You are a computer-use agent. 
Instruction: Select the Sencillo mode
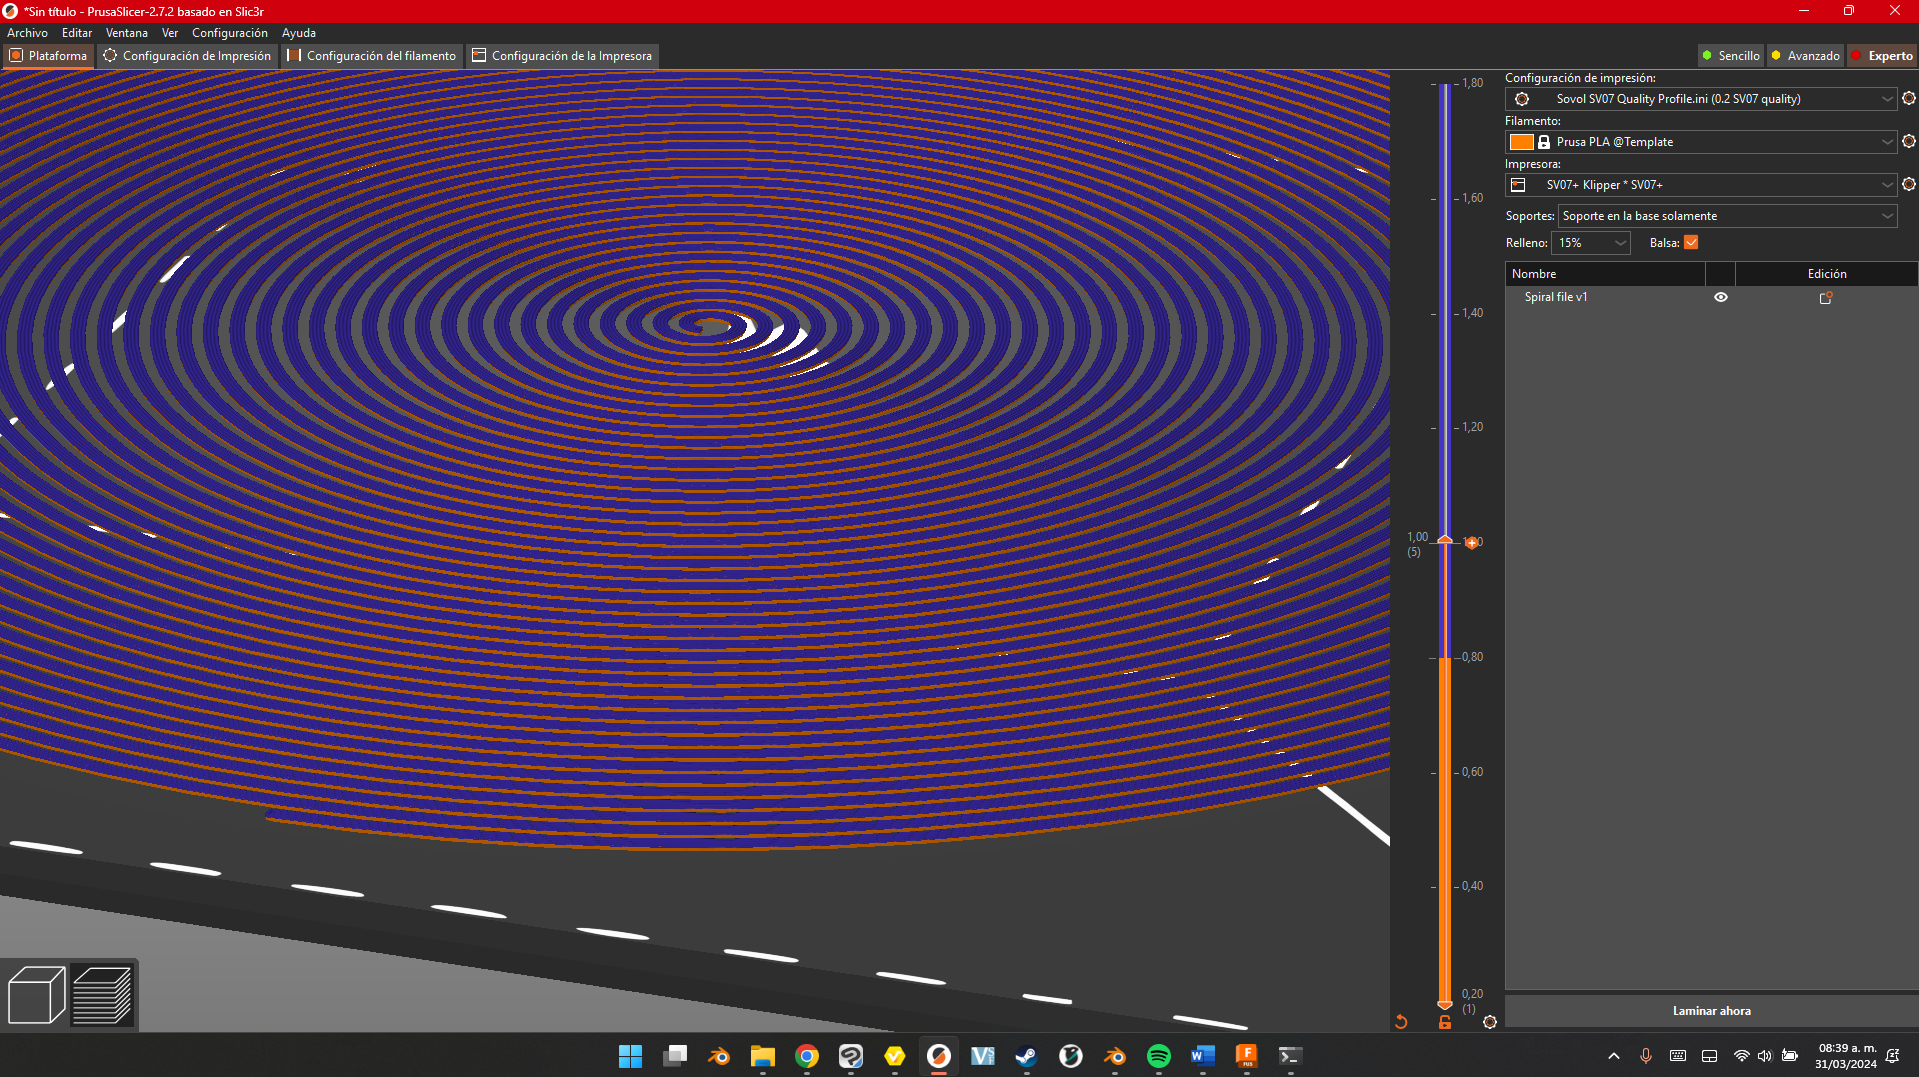(x=1731, y=56)
